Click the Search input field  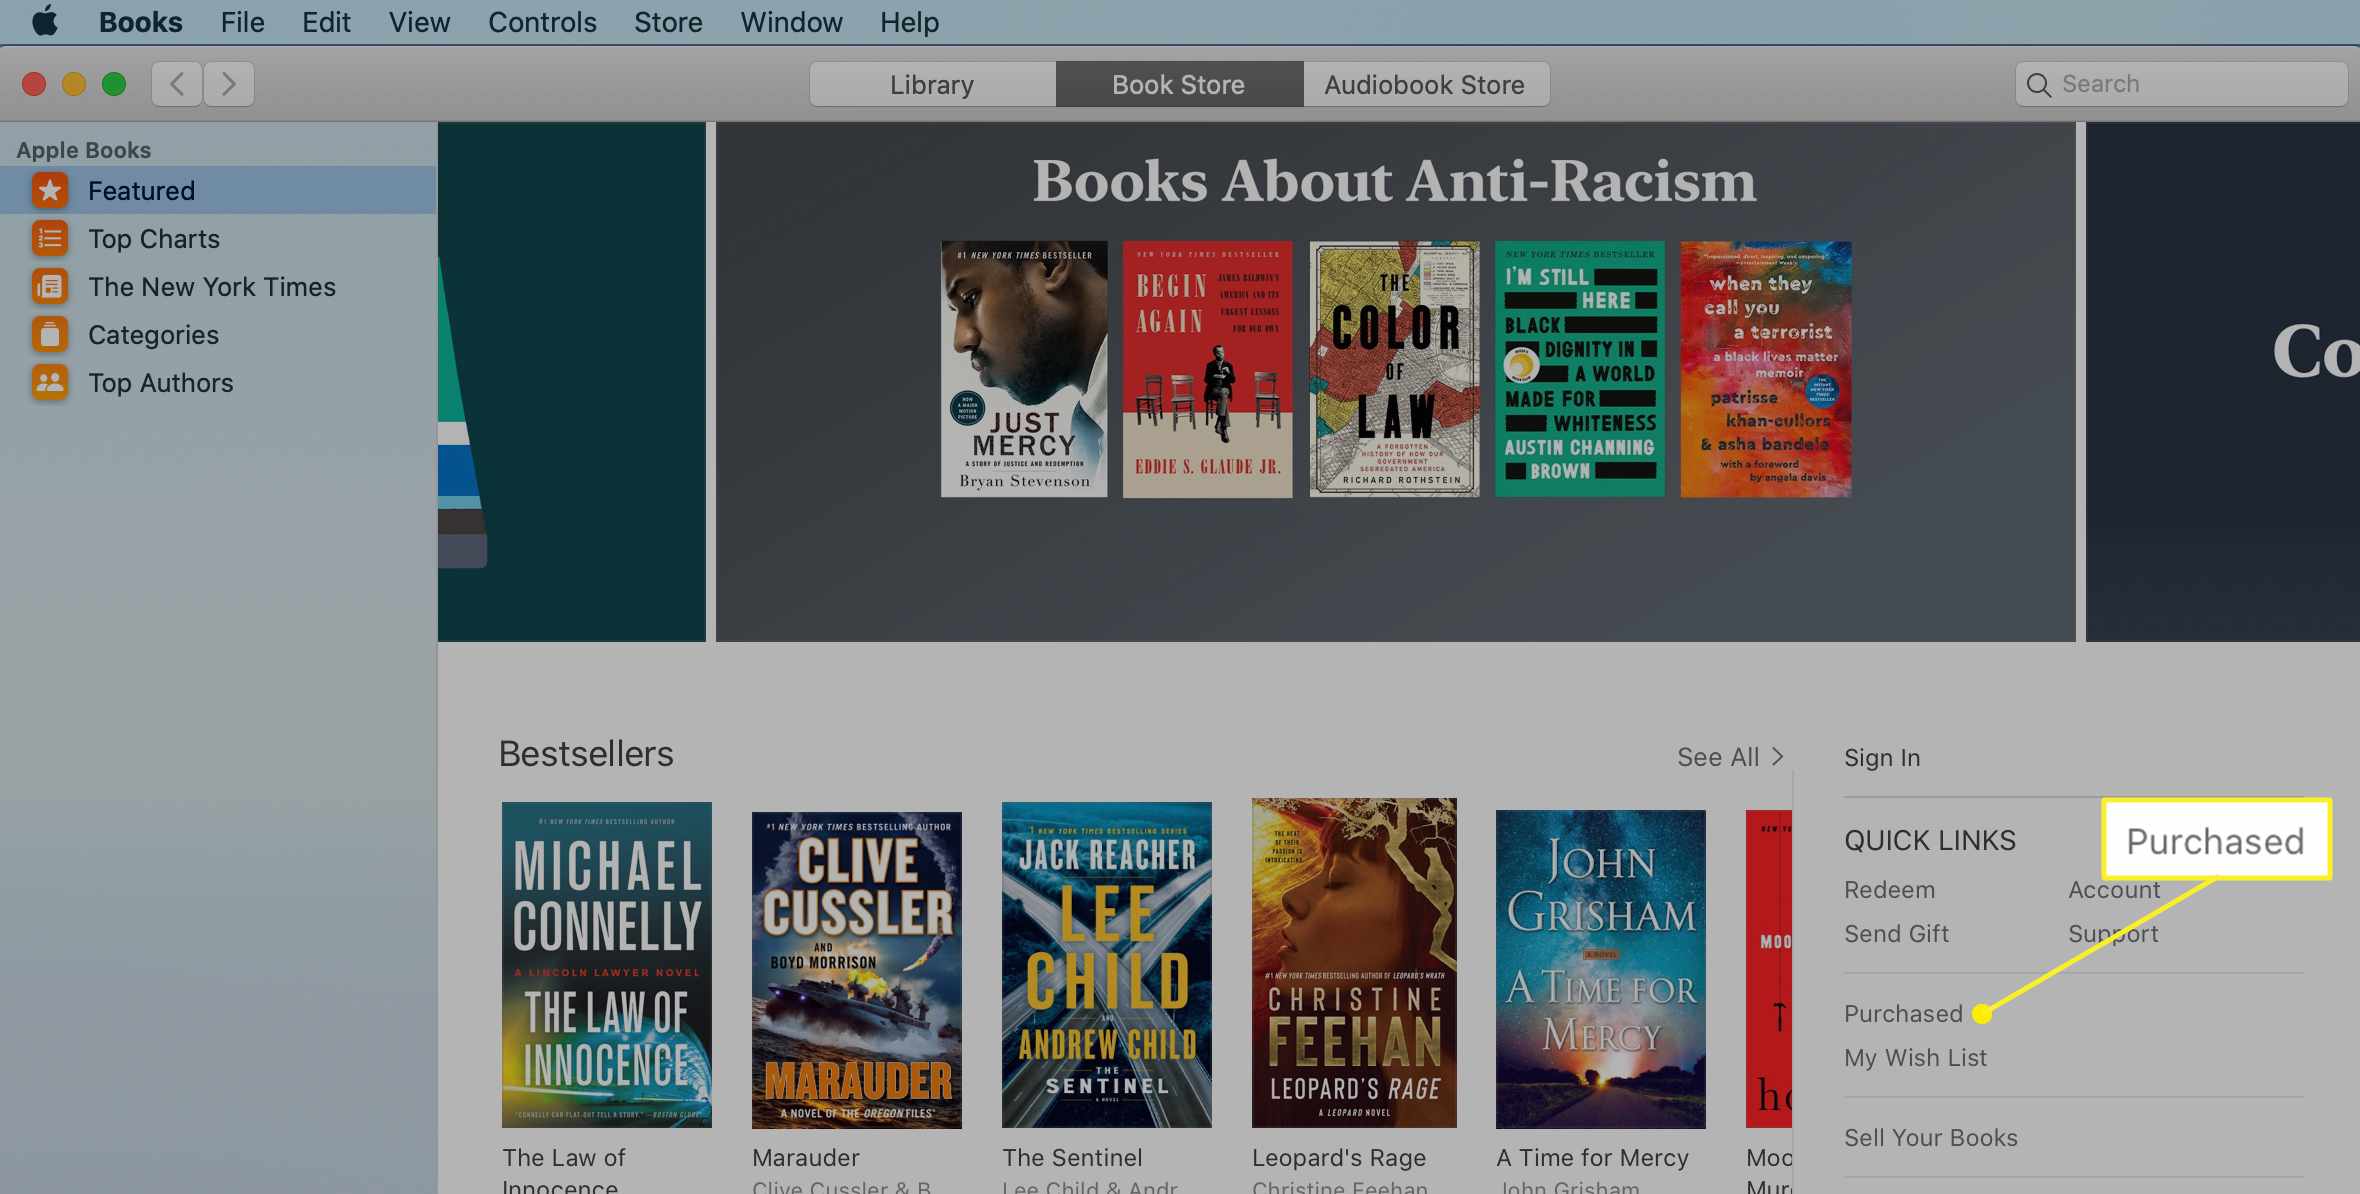[2181, 84]
